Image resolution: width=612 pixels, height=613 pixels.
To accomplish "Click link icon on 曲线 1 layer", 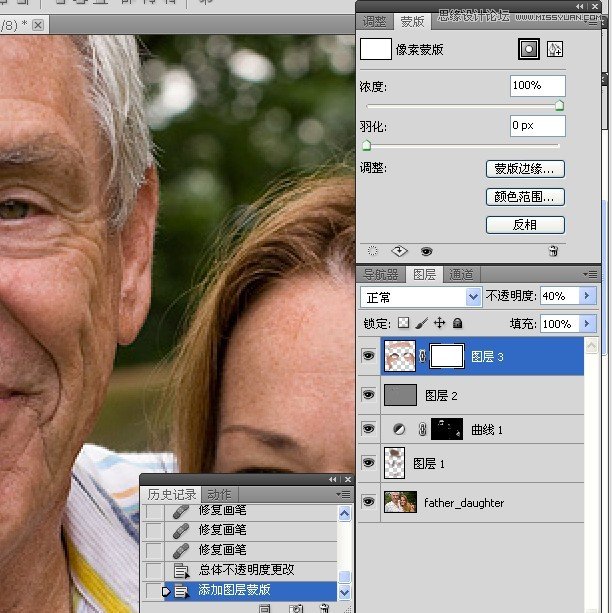I will pos(422,429).
